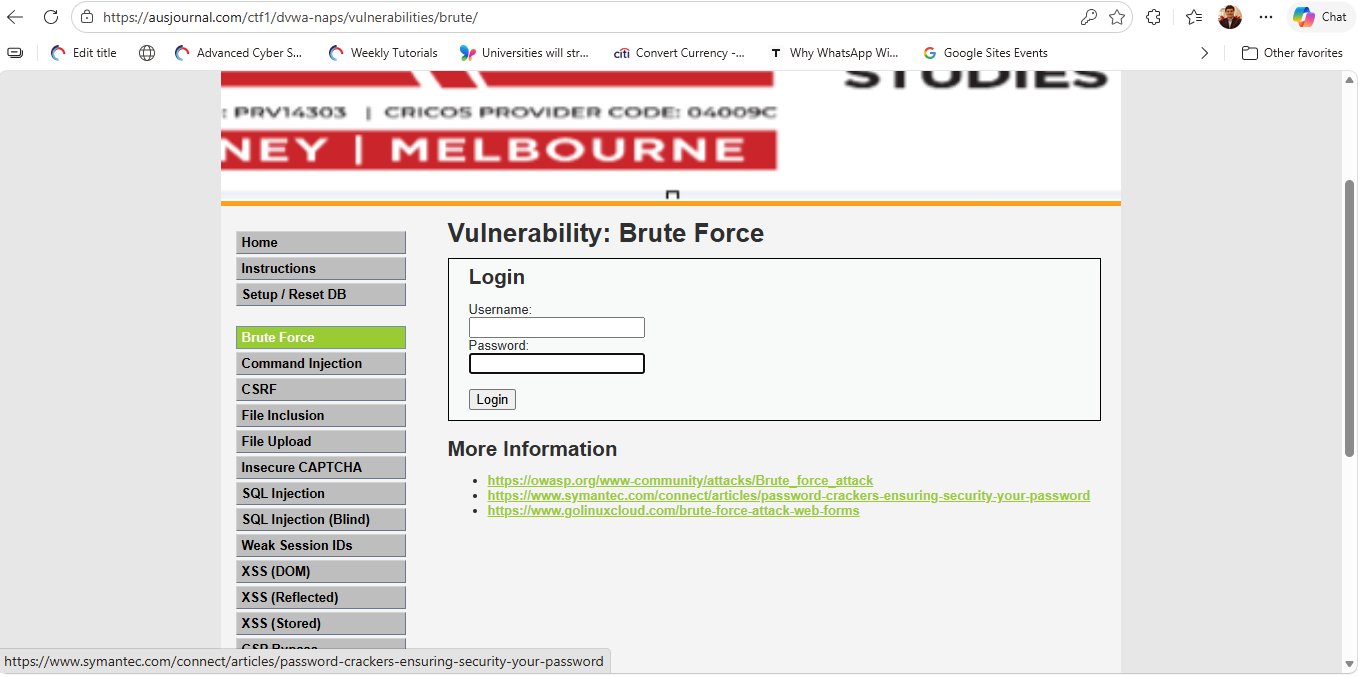Viewport: 1358px width, 677px height.
Task: Open the CSRF menu item
Action: 321,390
